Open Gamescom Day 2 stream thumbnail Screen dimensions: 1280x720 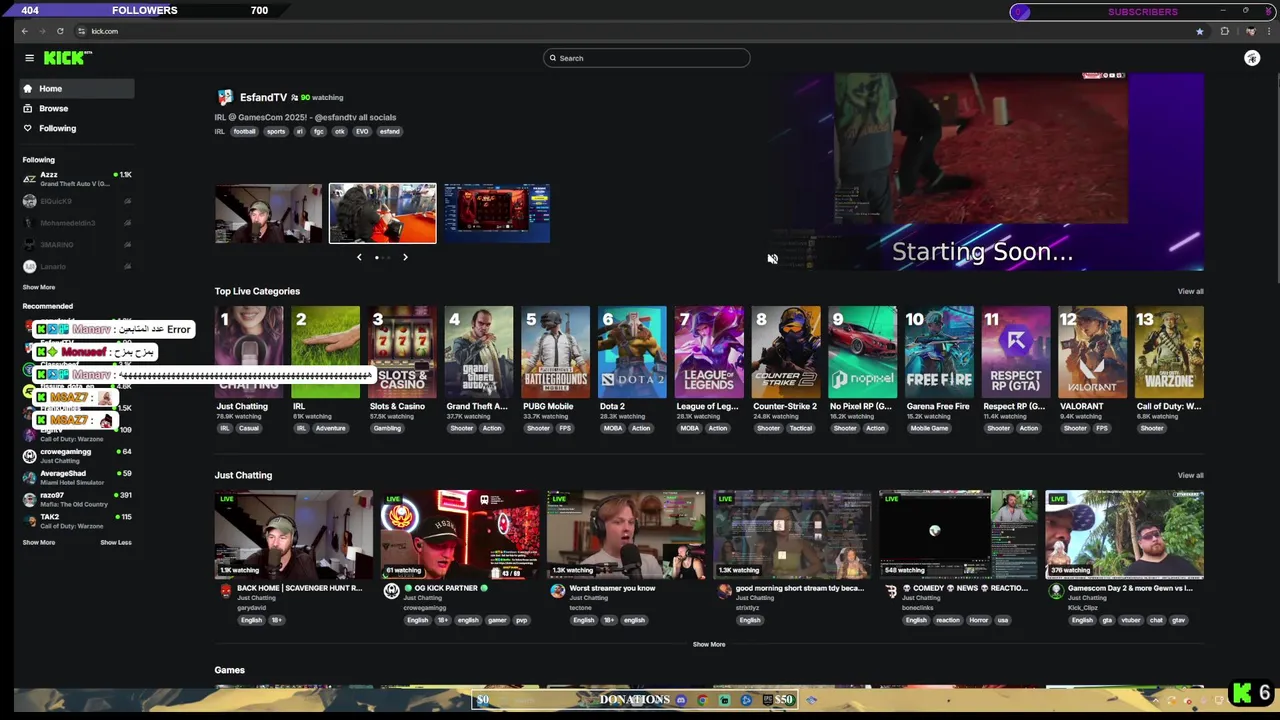[1125, 535]
